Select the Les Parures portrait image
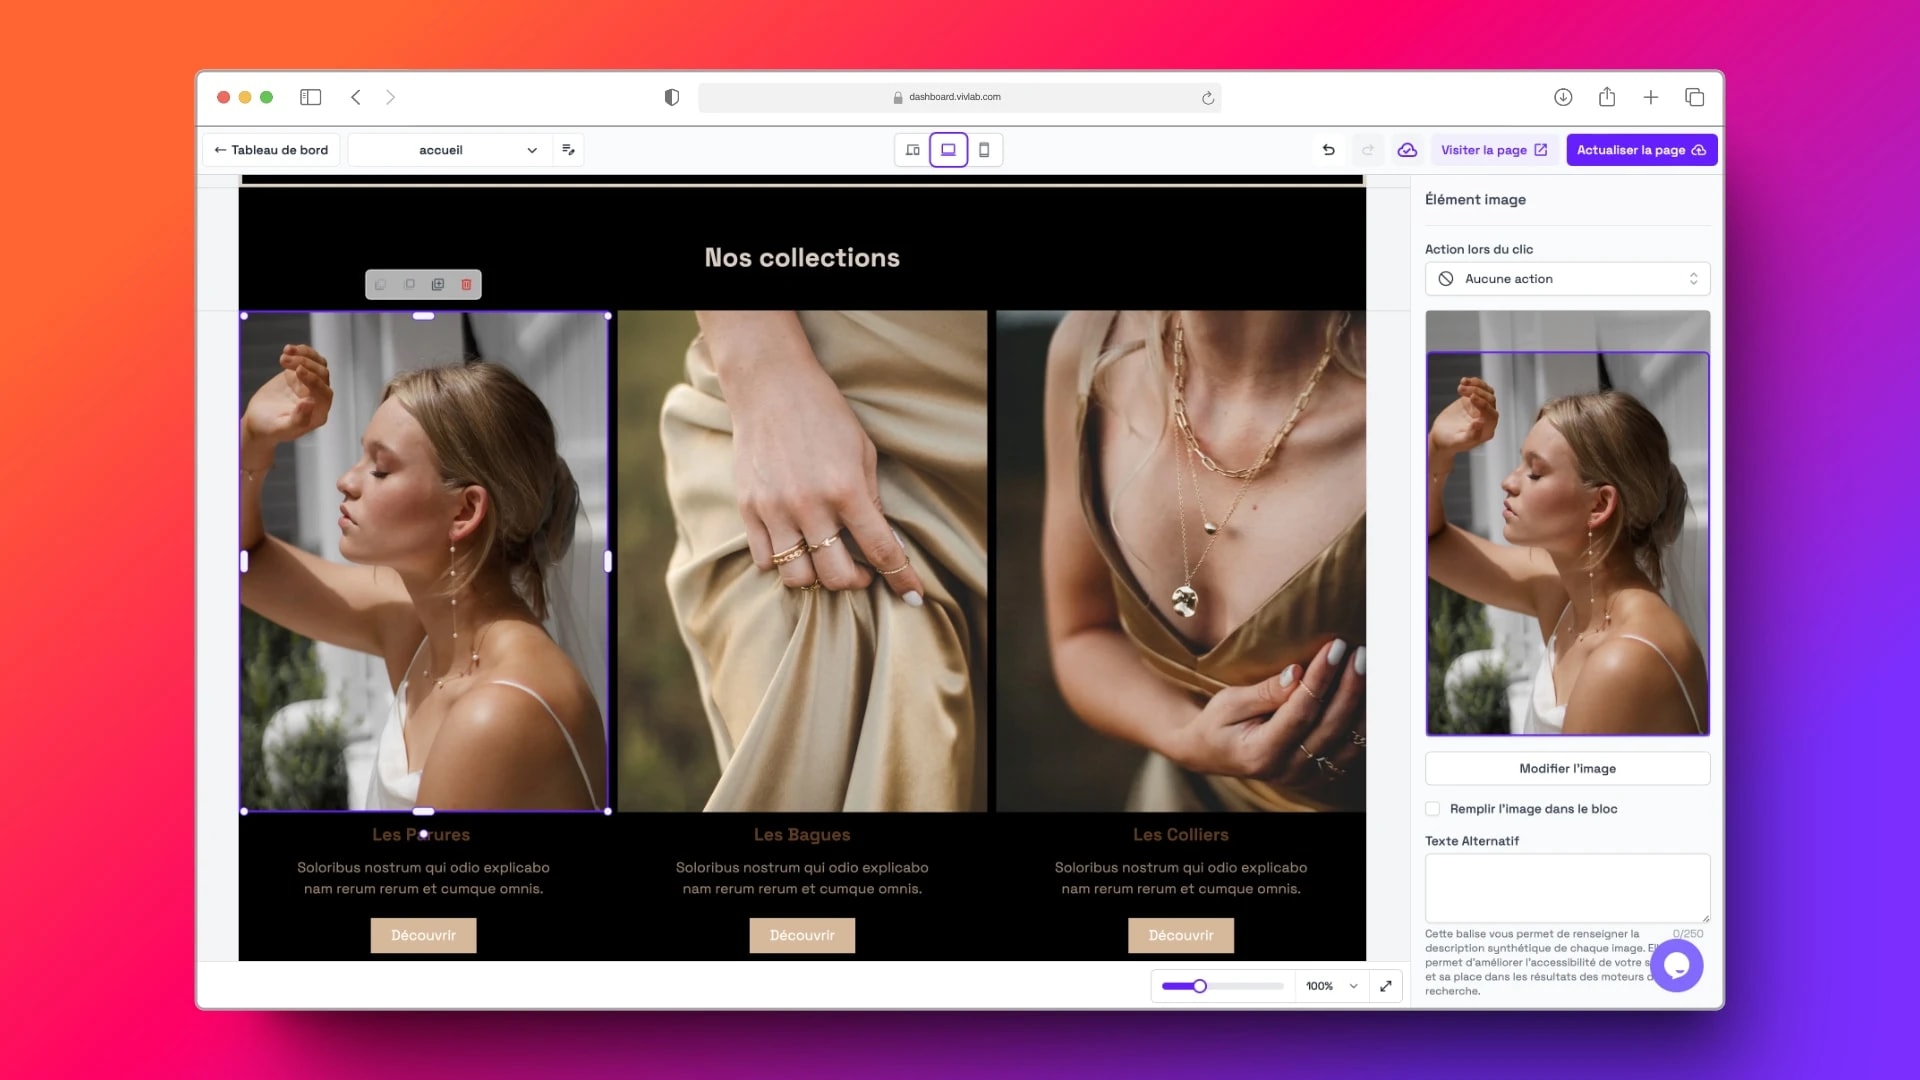1920x1080 pixels. (424, 561)
